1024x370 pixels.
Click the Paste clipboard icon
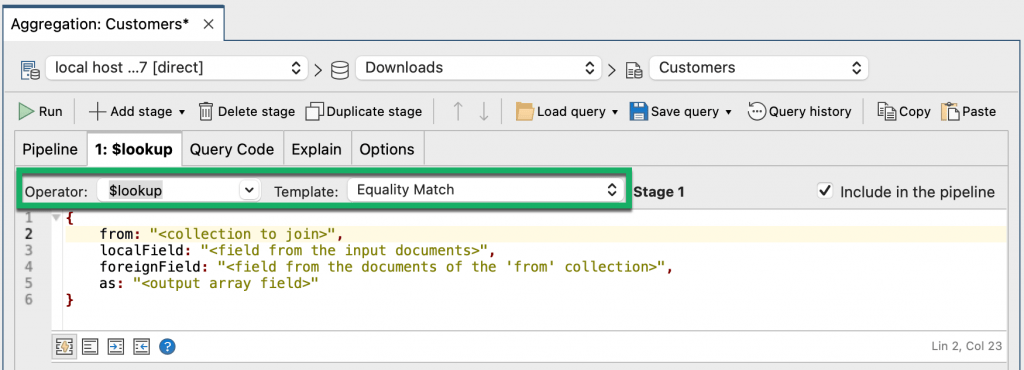950,112
